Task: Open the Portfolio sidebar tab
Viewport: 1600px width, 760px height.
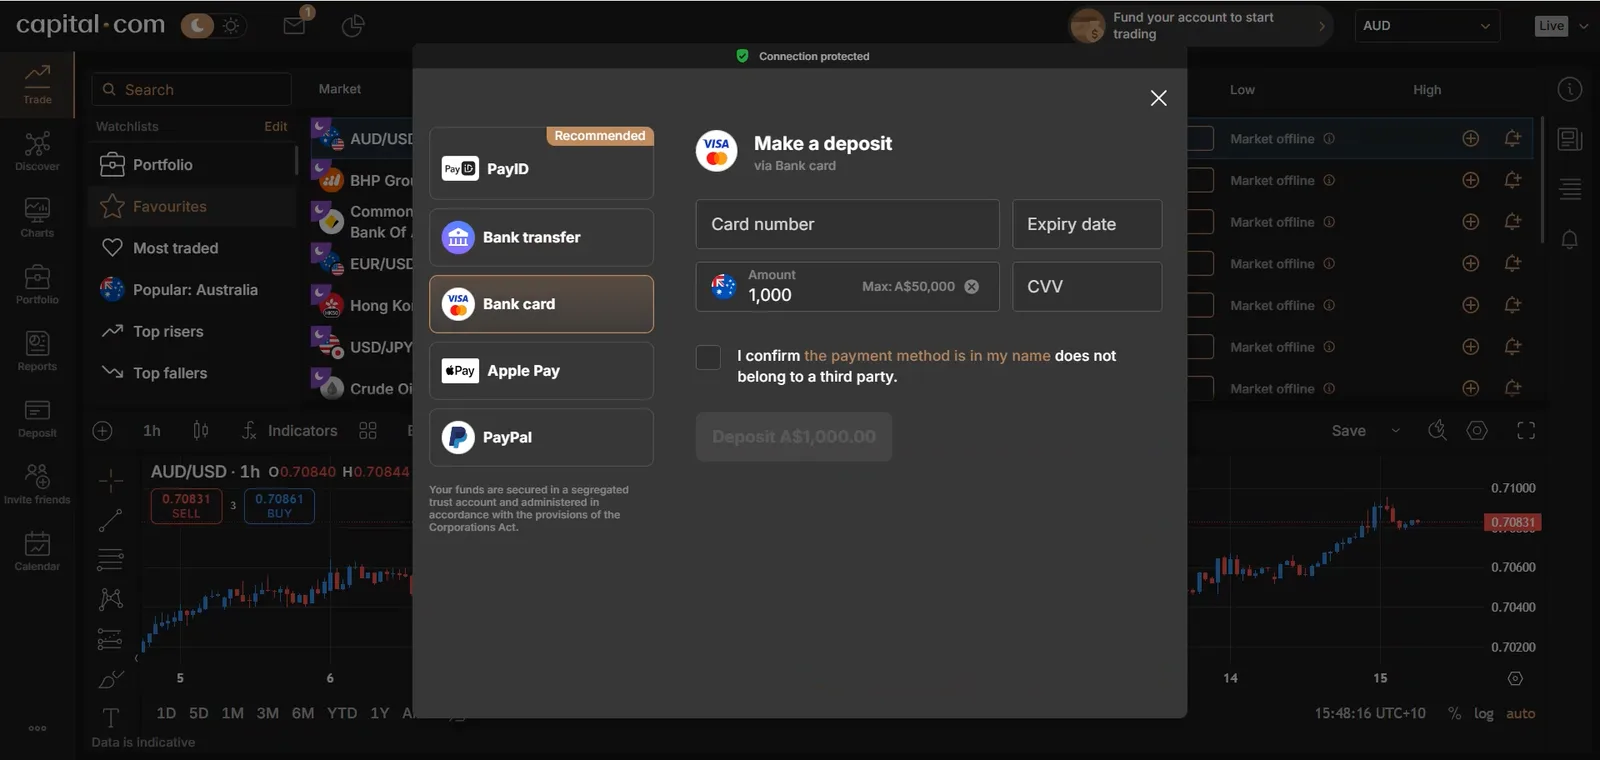Action: coord(37,285)
